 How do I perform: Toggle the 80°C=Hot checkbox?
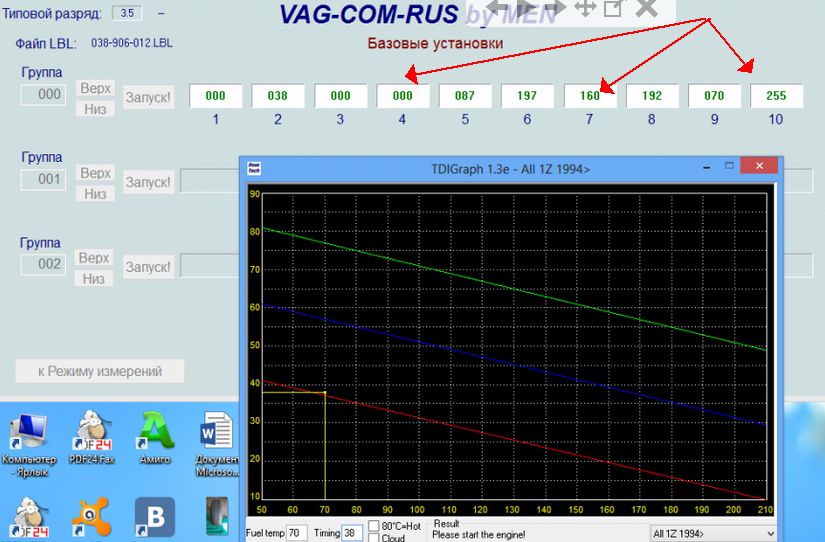(x=374, y=526)
